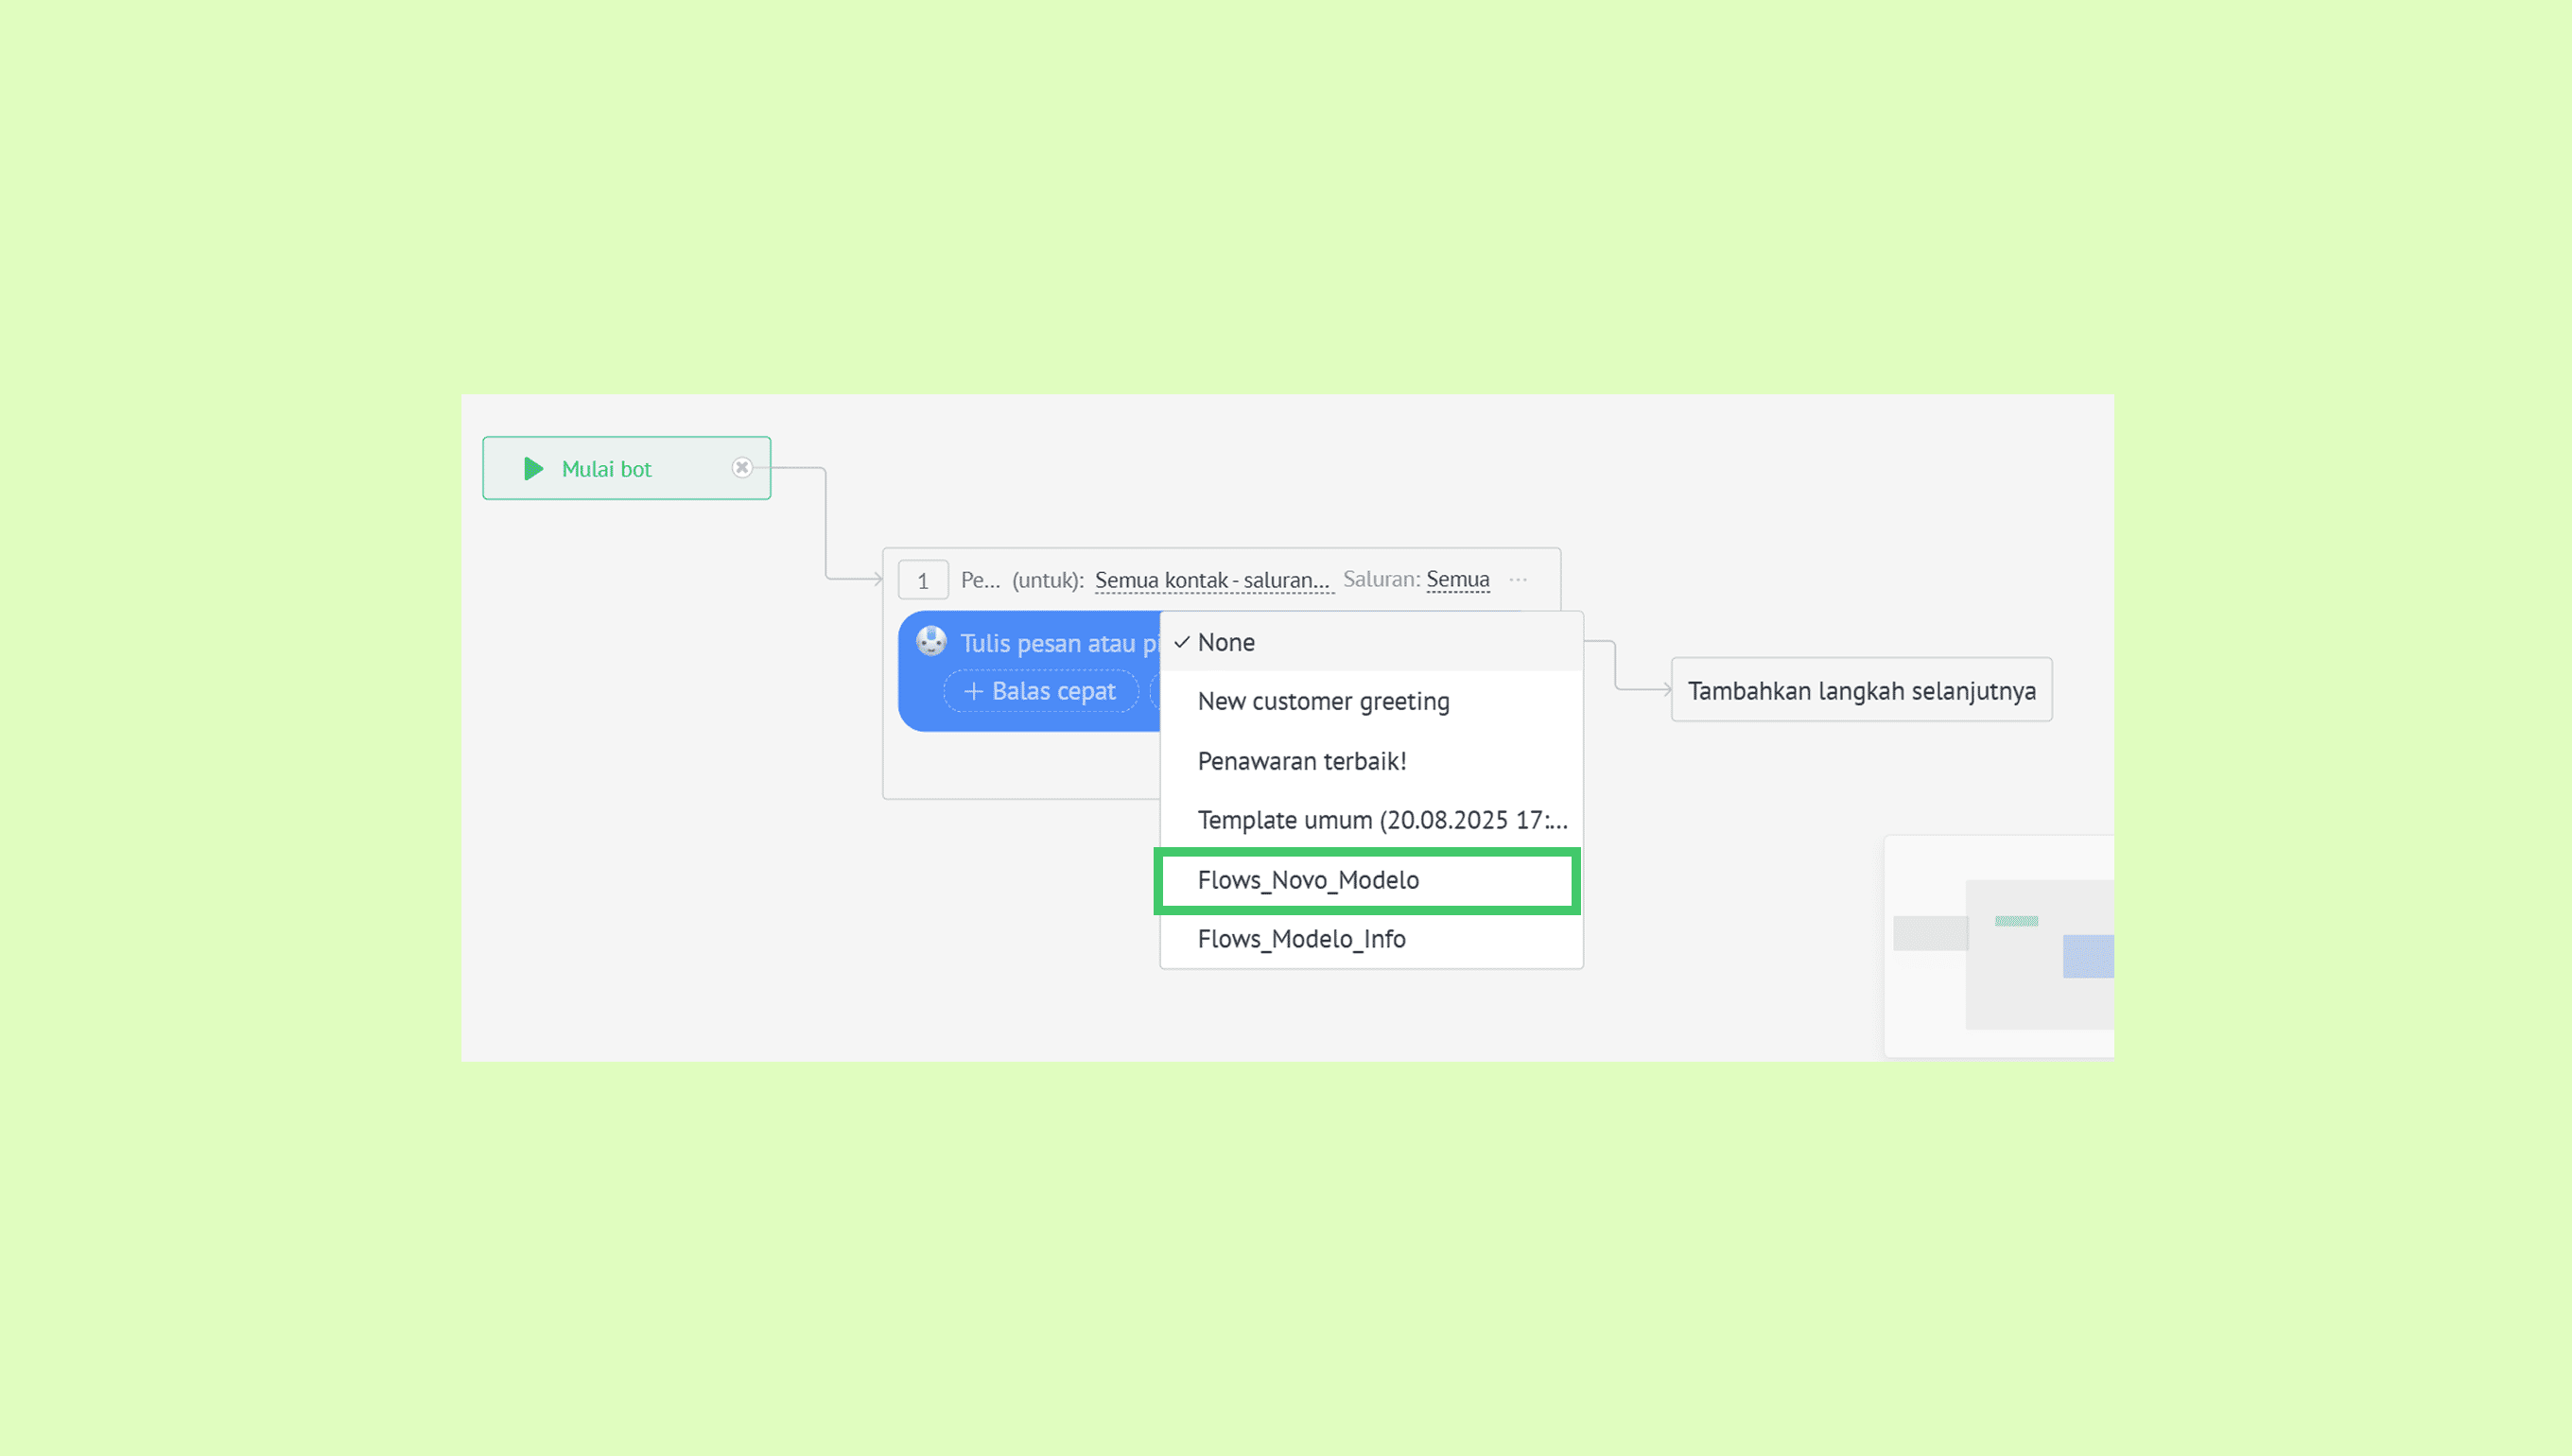Click the blue viewport rectangle in minimap

[2087, 956]
